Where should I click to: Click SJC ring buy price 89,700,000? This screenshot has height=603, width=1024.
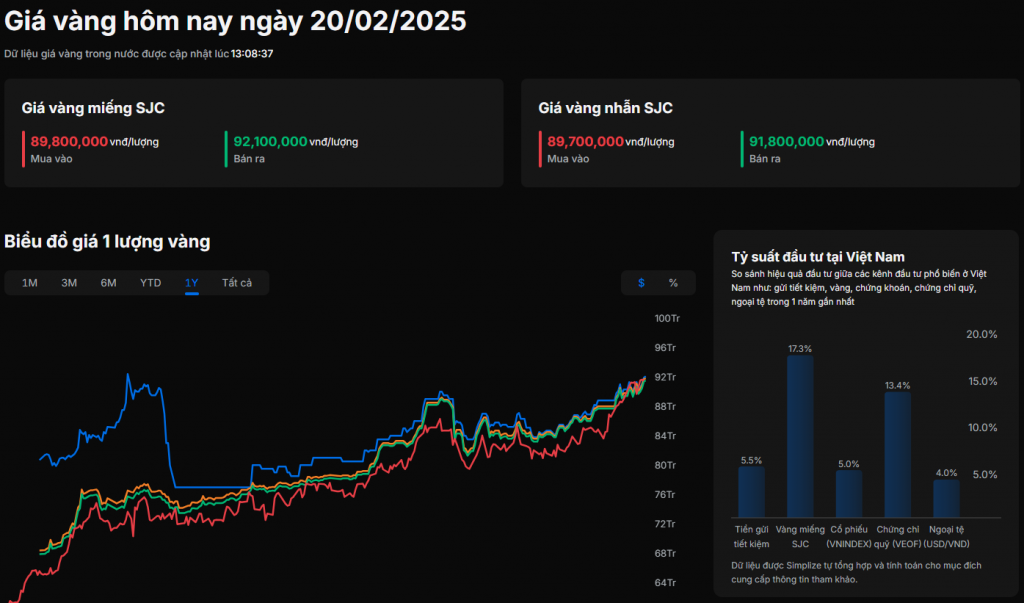586,142
